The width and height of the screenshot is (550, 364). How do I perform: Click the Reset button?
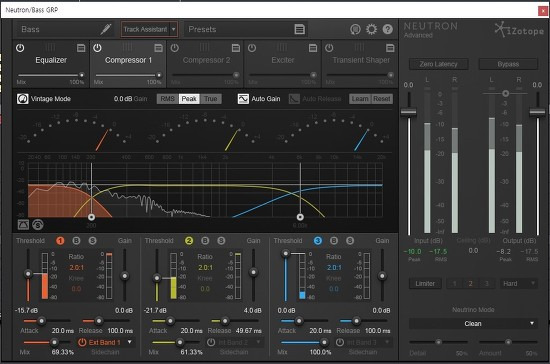tap(382, 99)
